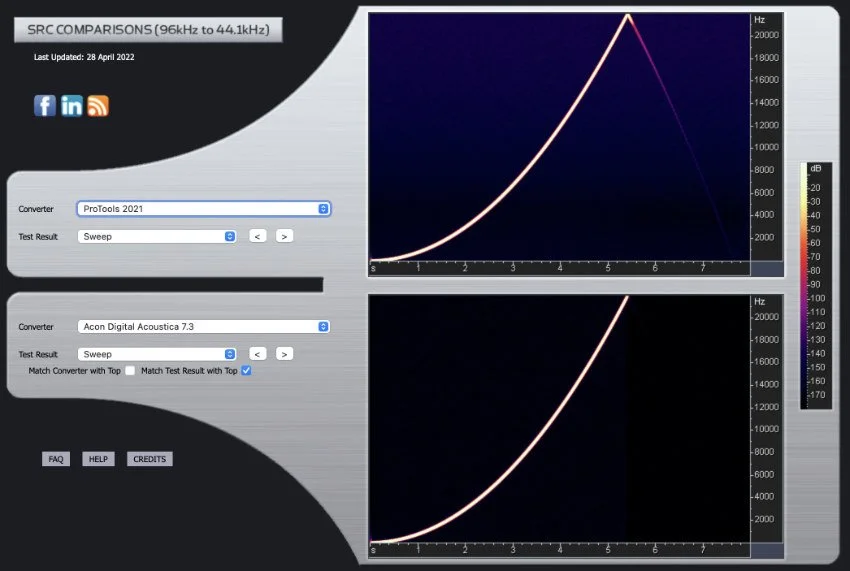Open top Test Result Sweep dropdown
Screen dimensions: 850x571
pyautogui.click(x=157, y=236)
